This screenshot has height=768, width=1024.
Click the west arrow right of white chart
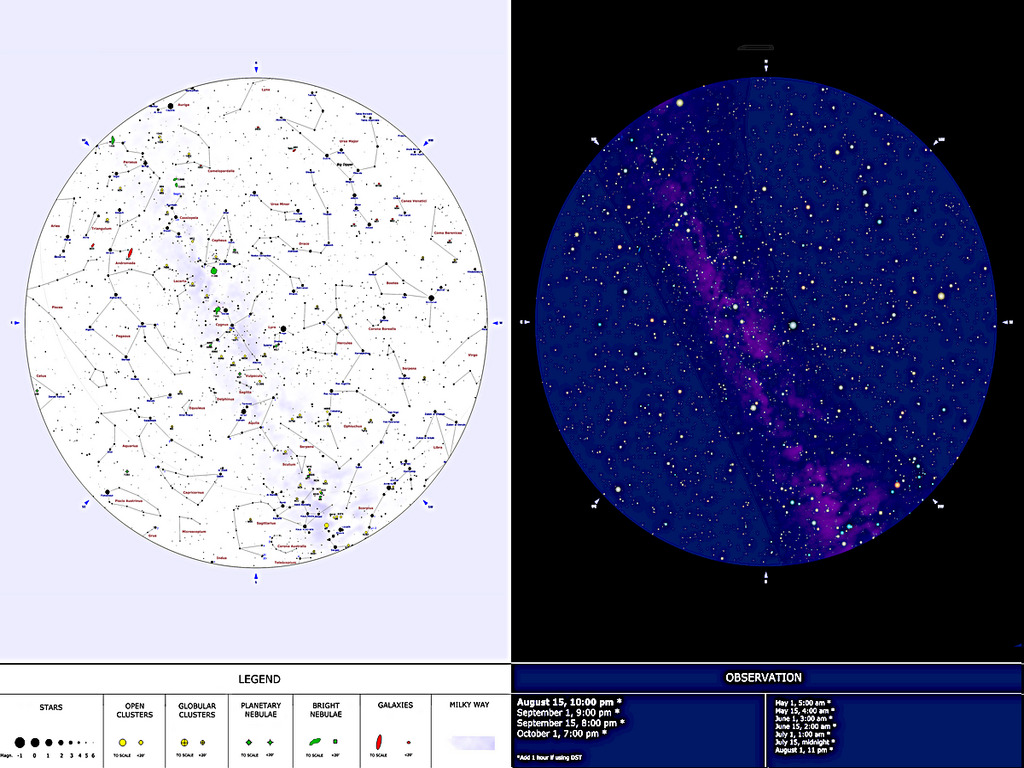[498, 323]
